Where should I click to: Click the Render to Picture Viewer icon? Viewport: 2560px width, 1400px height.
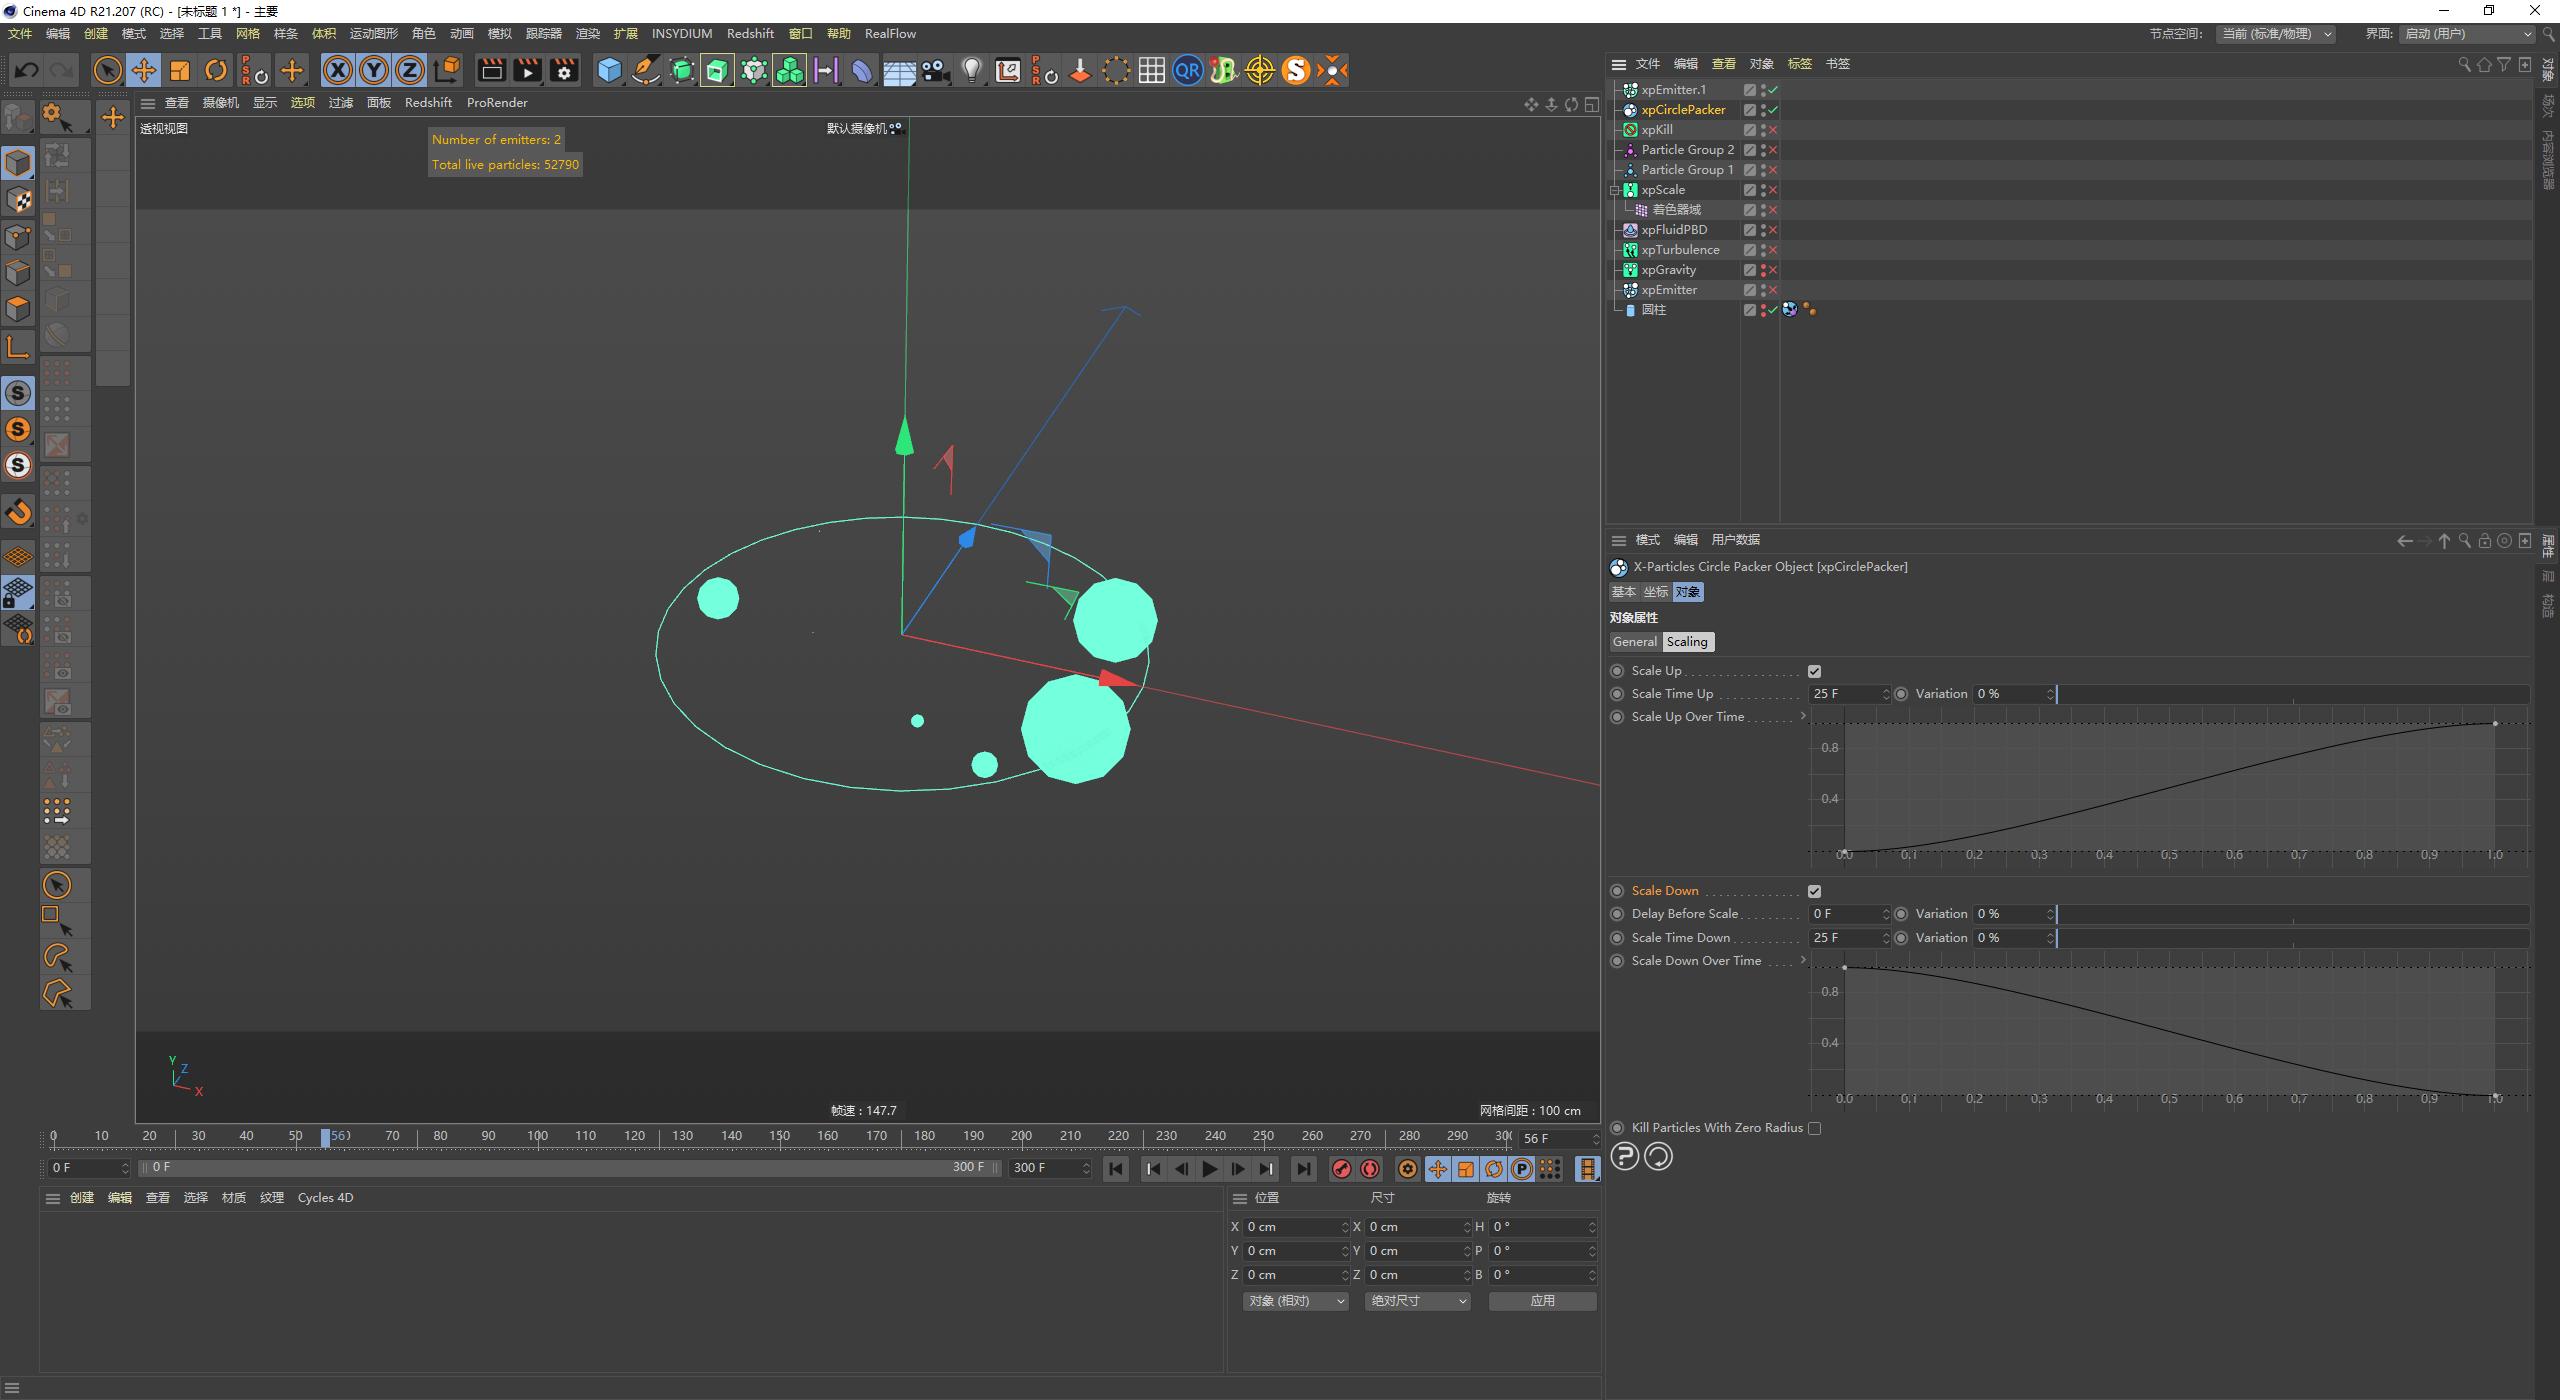pyautogui.click(x=527, y=70)
